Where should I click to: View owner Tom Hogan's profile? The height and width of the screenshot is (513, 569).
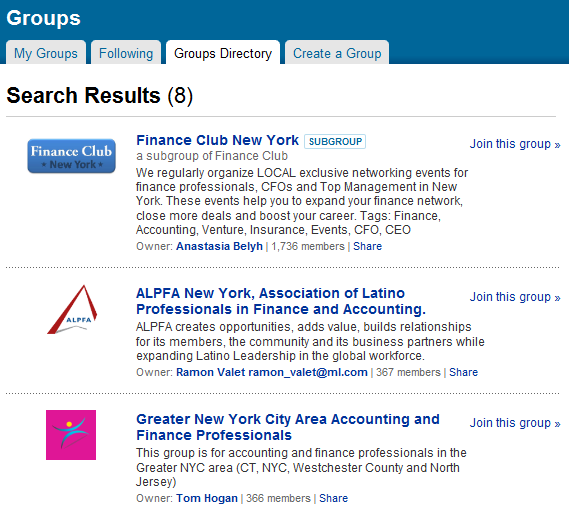coord(207,498)
